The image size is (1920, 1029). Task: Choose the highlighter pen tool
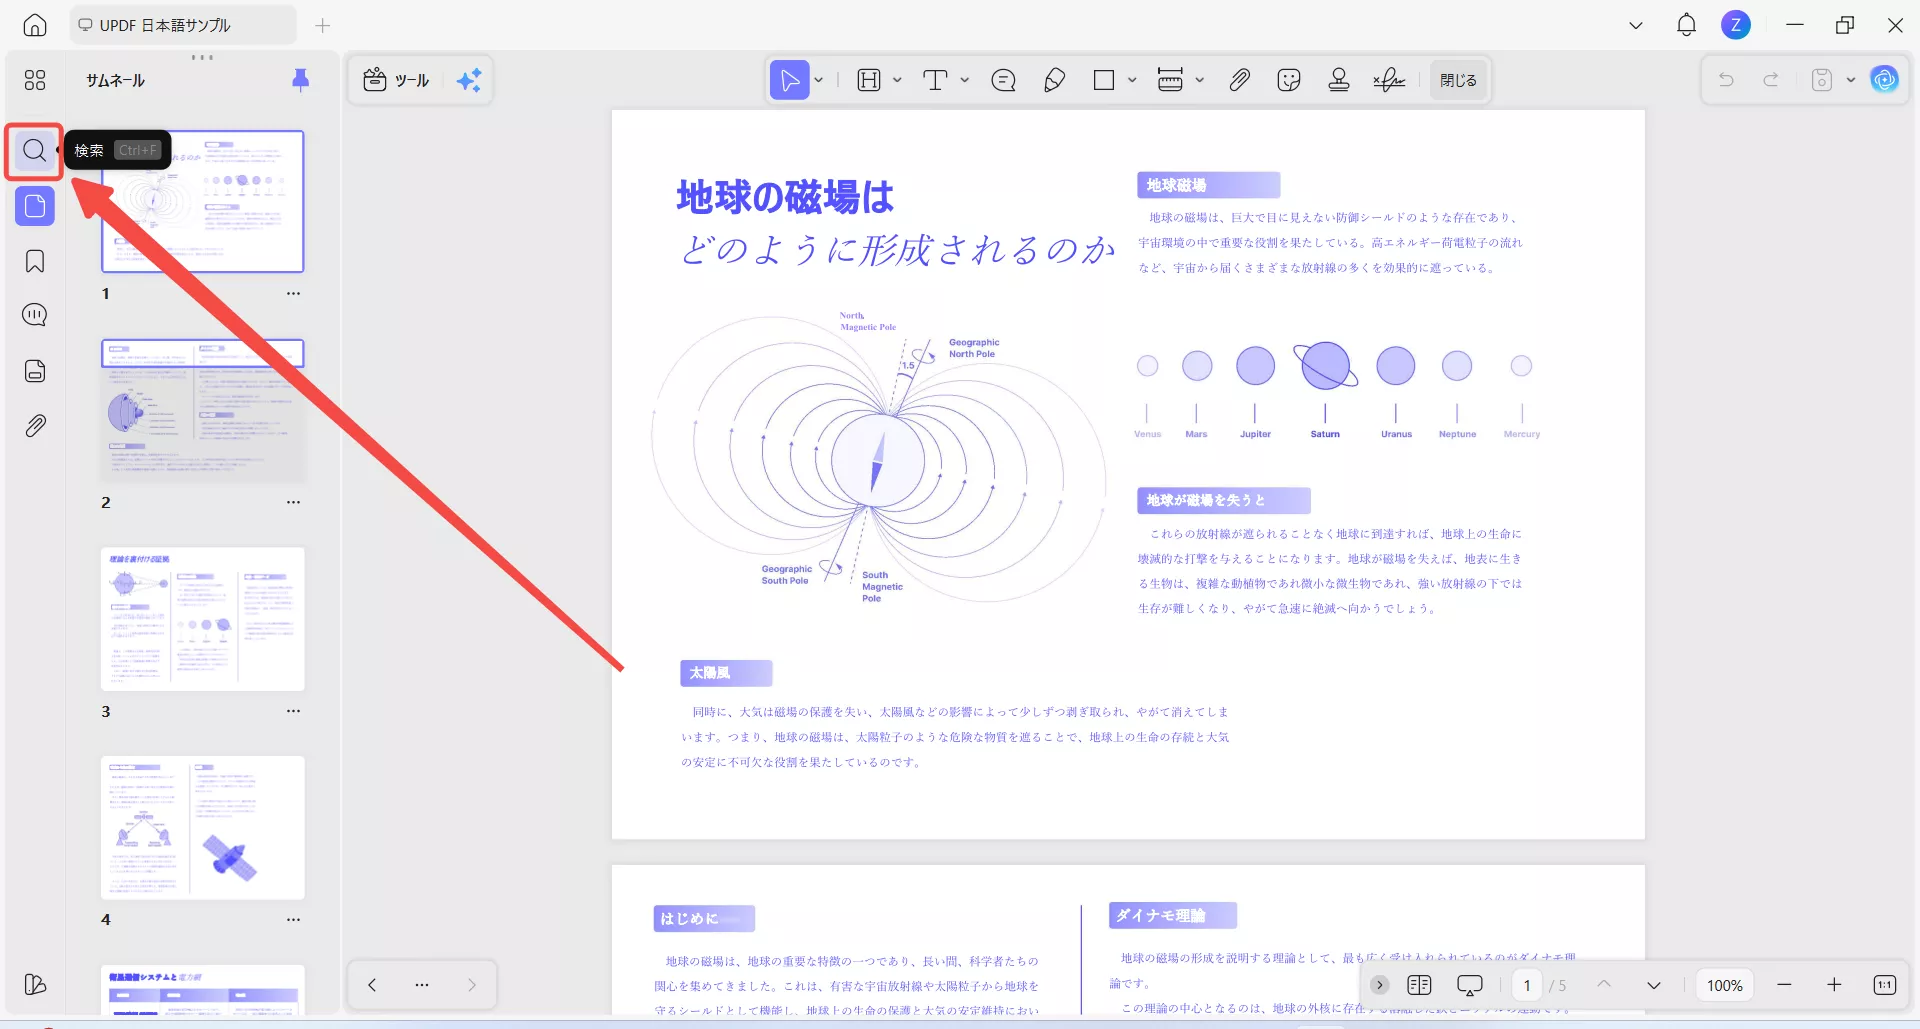pyautogui.click(x=1054, y=80)
